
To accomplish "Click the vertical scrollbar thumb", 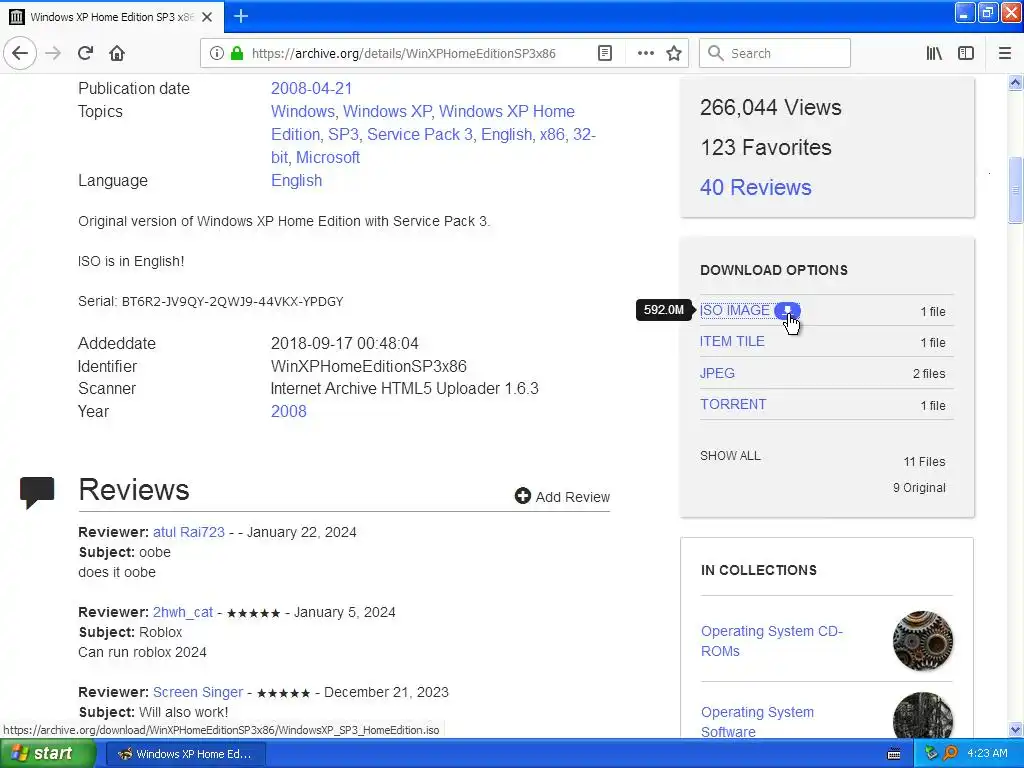I will pos(1015,190).
